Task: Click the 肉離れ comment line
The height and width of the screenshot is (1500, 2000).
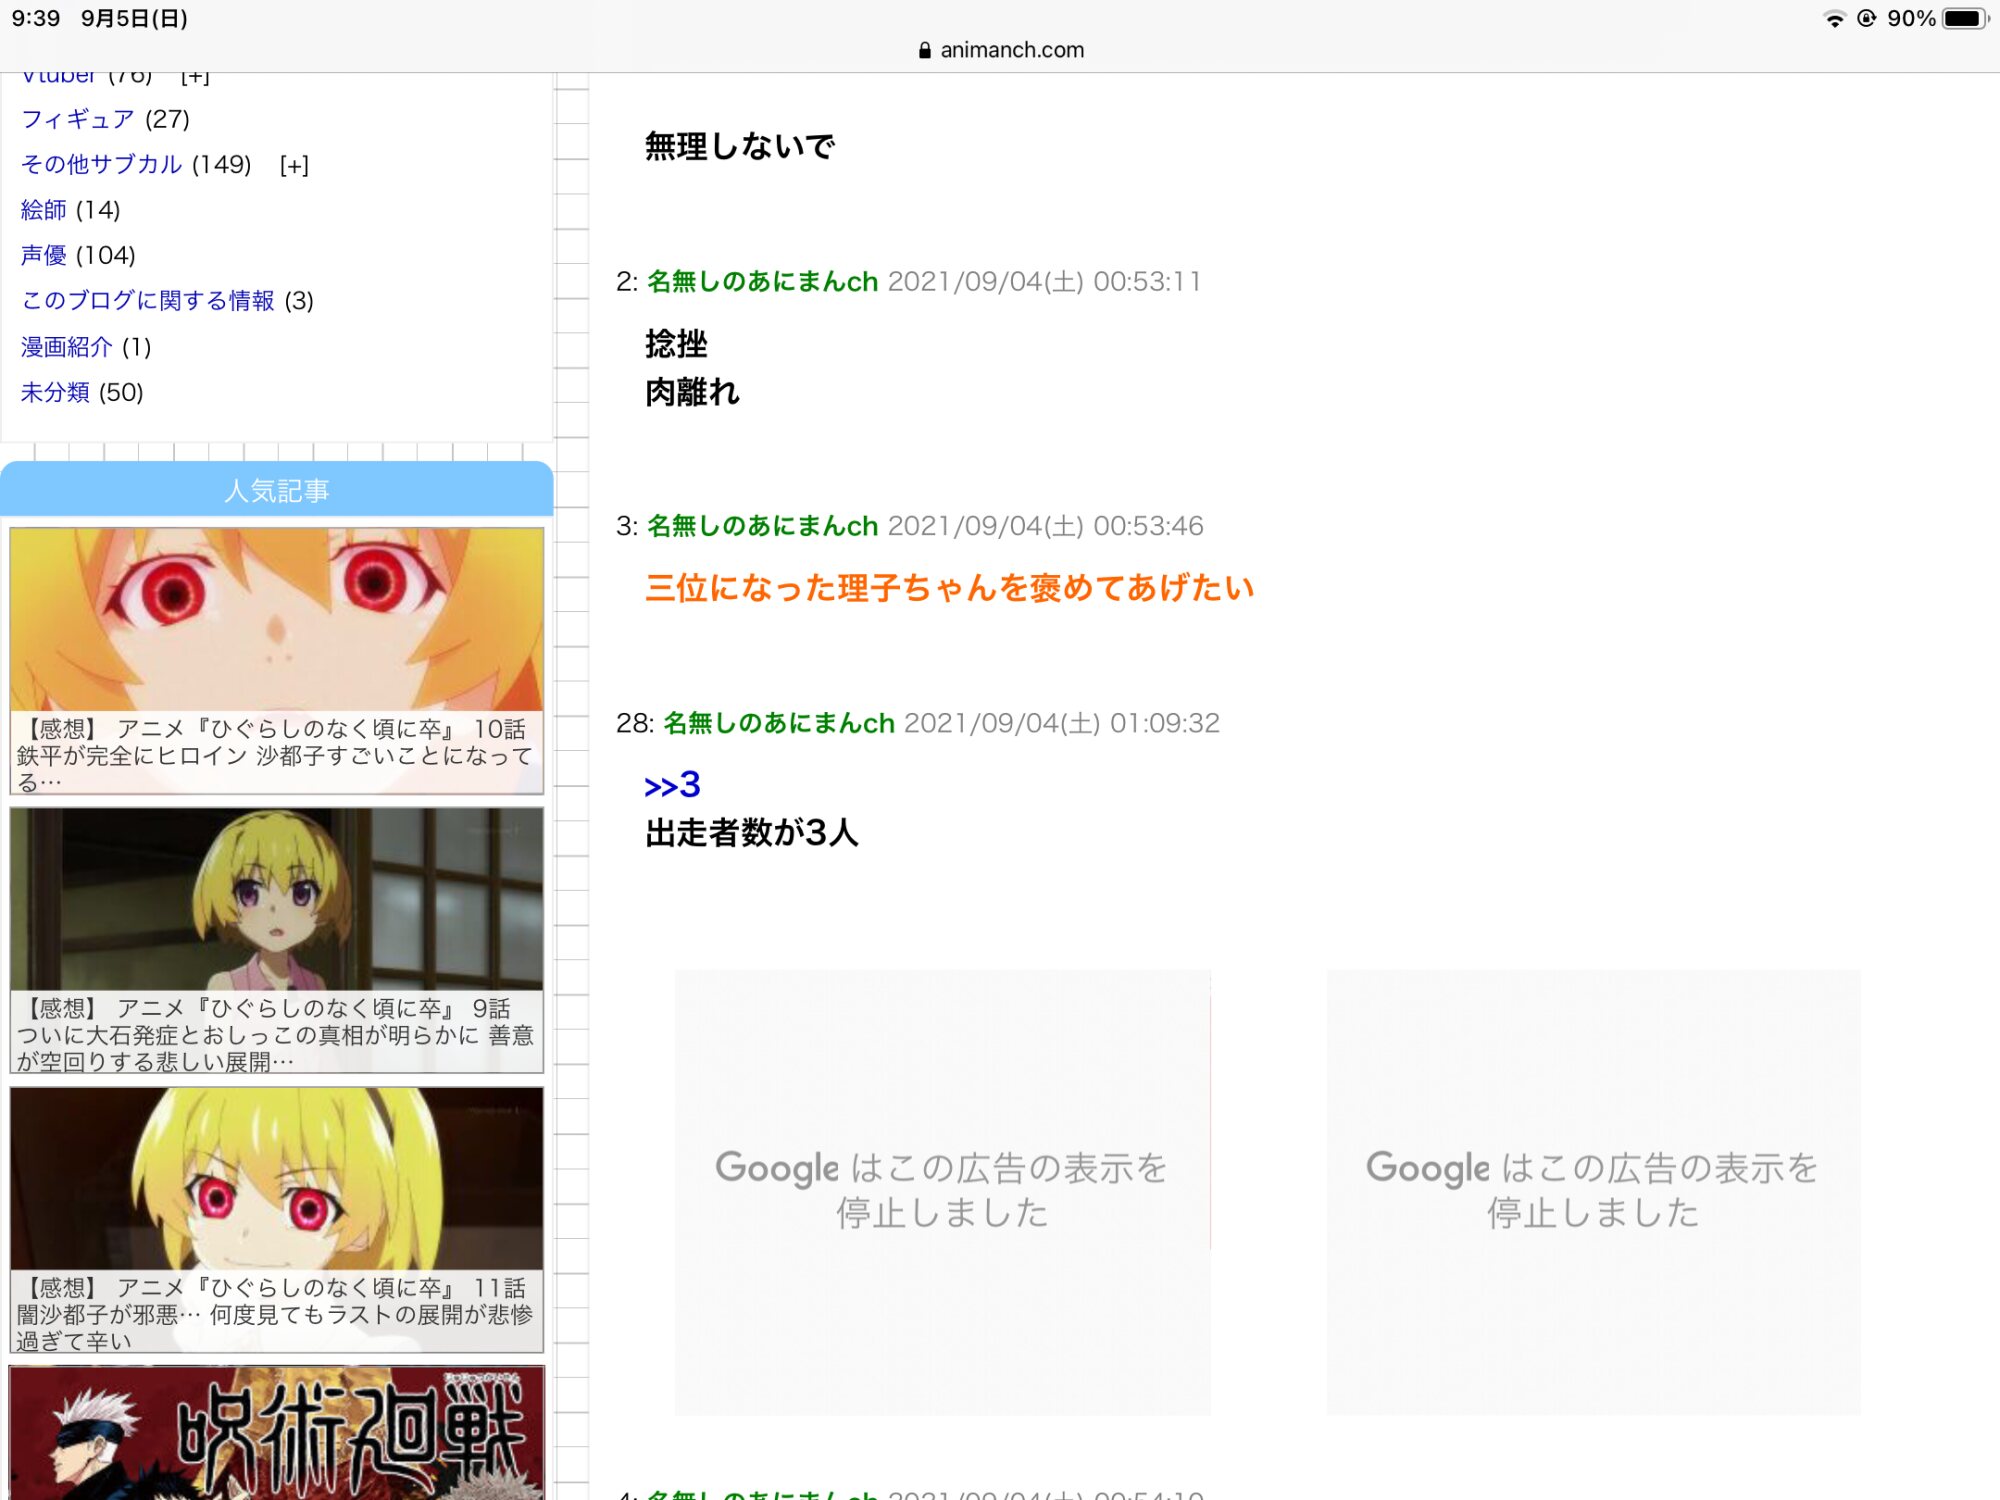Action: pos(692,392)
